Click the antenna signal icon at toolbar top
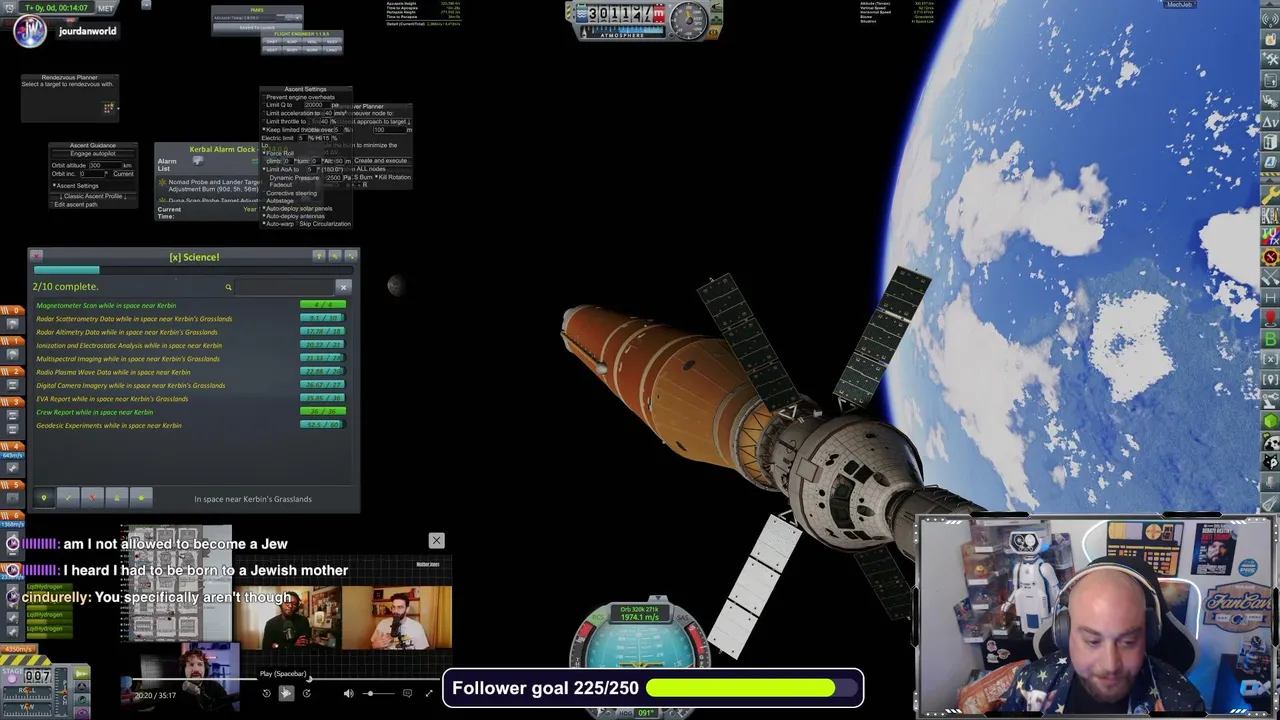1280x720 pixels. [x=1270, y=20]
